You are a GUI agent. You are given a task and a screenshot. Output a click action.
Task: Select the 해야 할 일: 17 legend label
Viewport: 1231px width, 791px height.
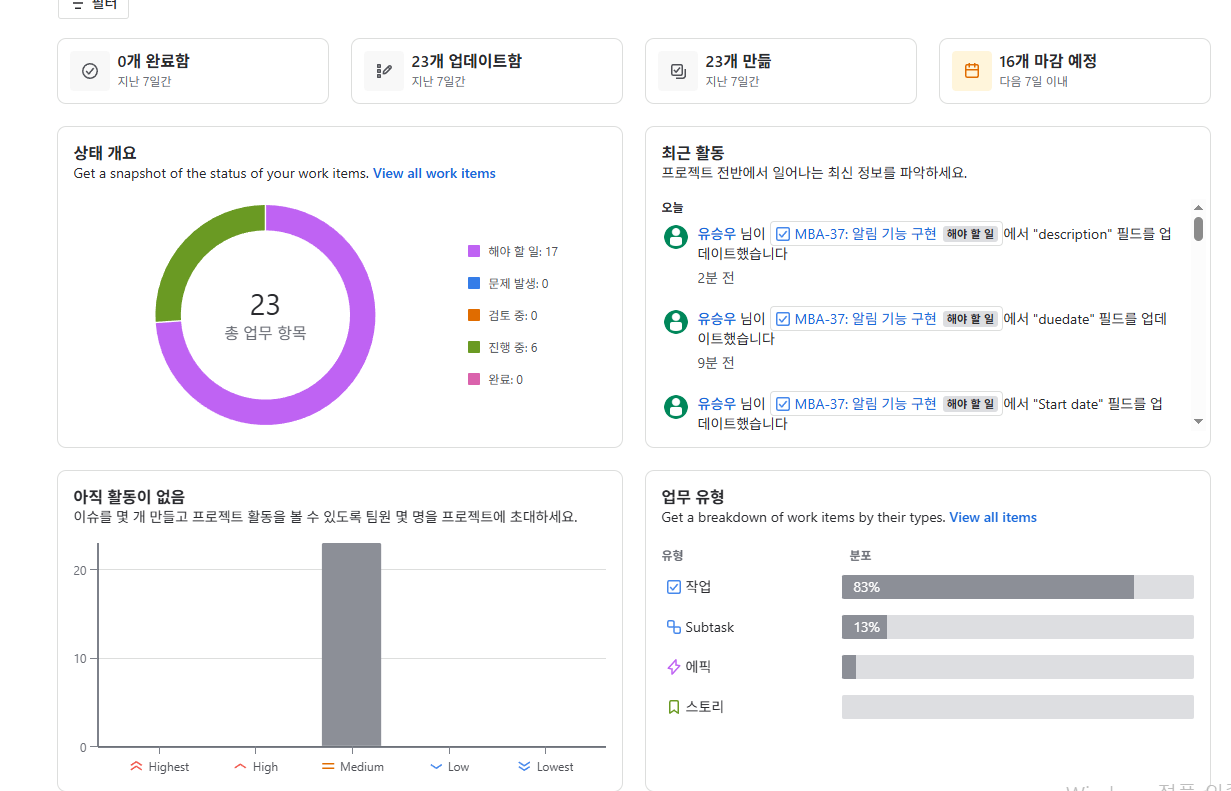(x=523, y=251)
